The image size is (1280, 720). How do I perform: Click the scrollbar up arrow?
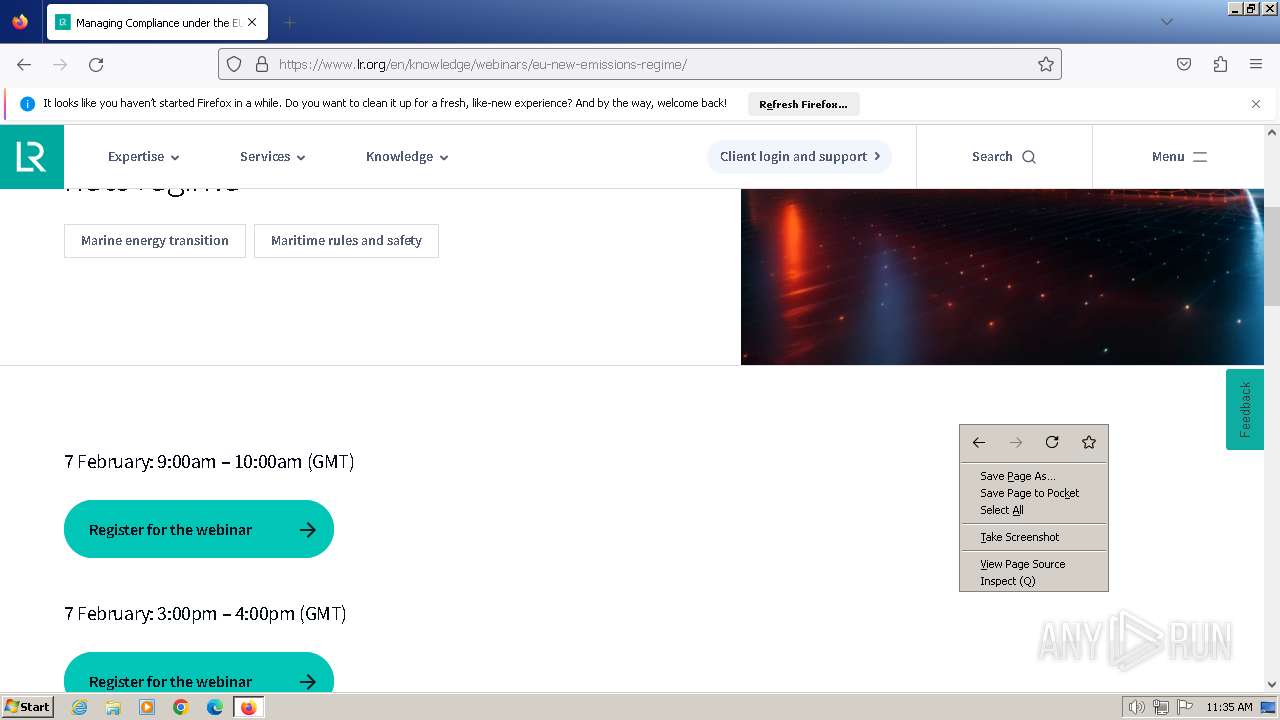(x=1272, y=132)
